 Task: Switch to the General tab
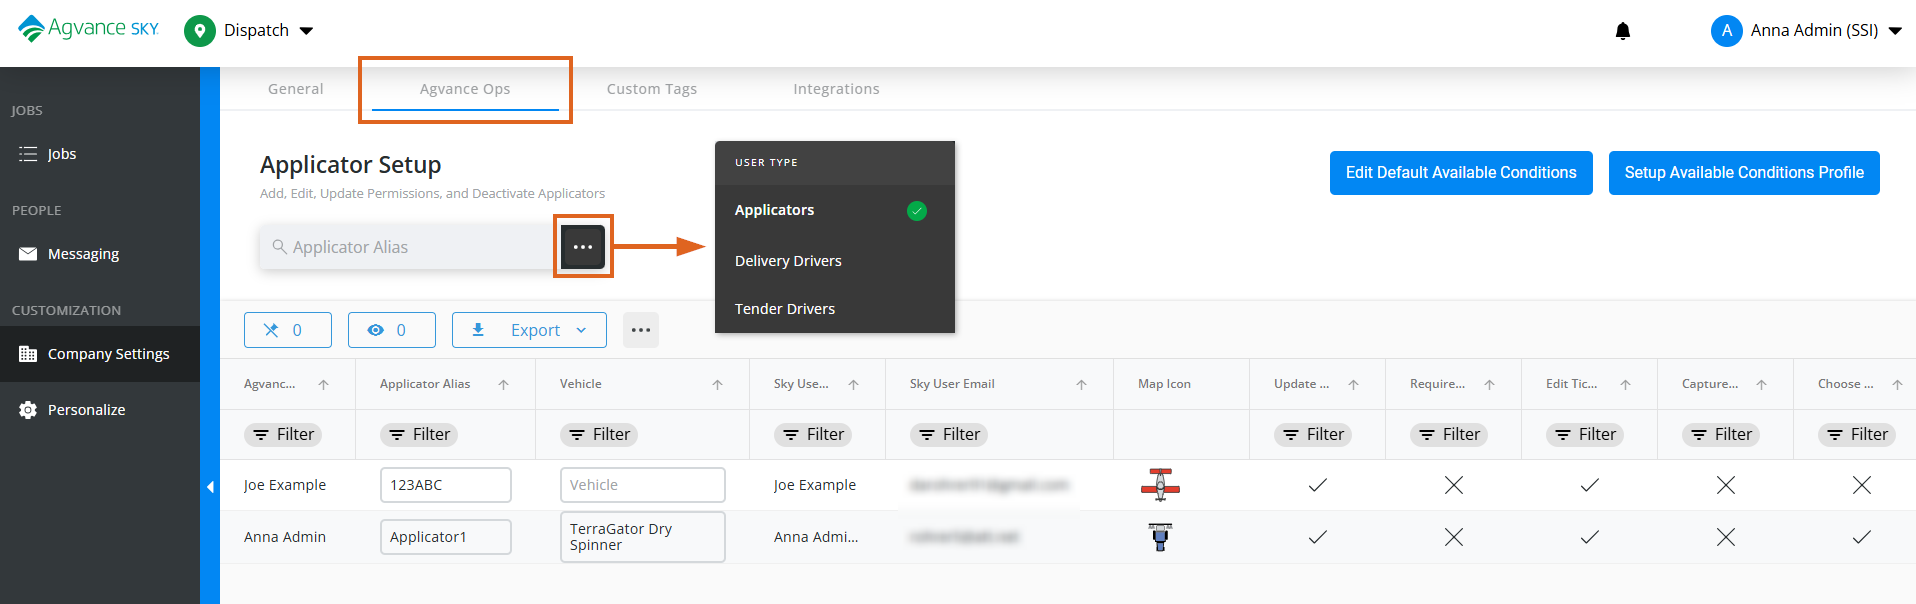(295, 89)
